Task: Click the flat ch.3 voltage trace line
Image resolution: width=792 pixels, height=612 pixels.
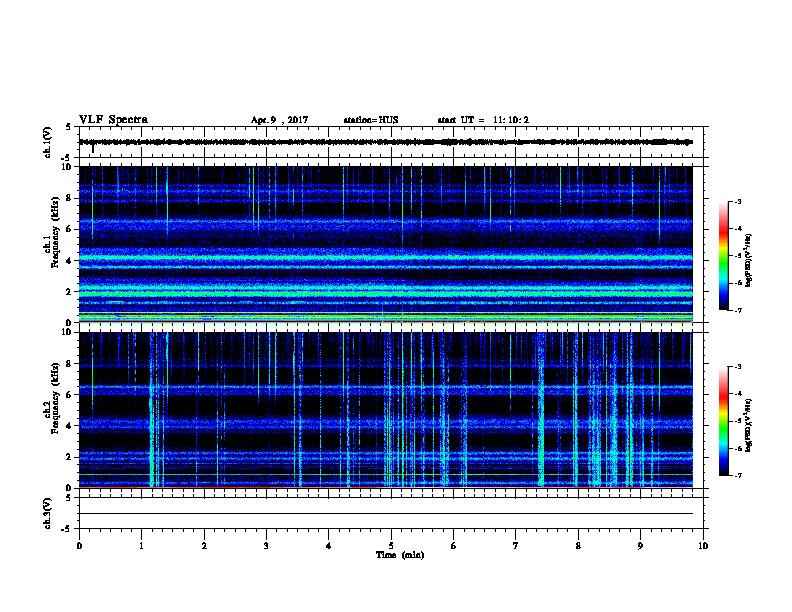Action: (386, 514)
